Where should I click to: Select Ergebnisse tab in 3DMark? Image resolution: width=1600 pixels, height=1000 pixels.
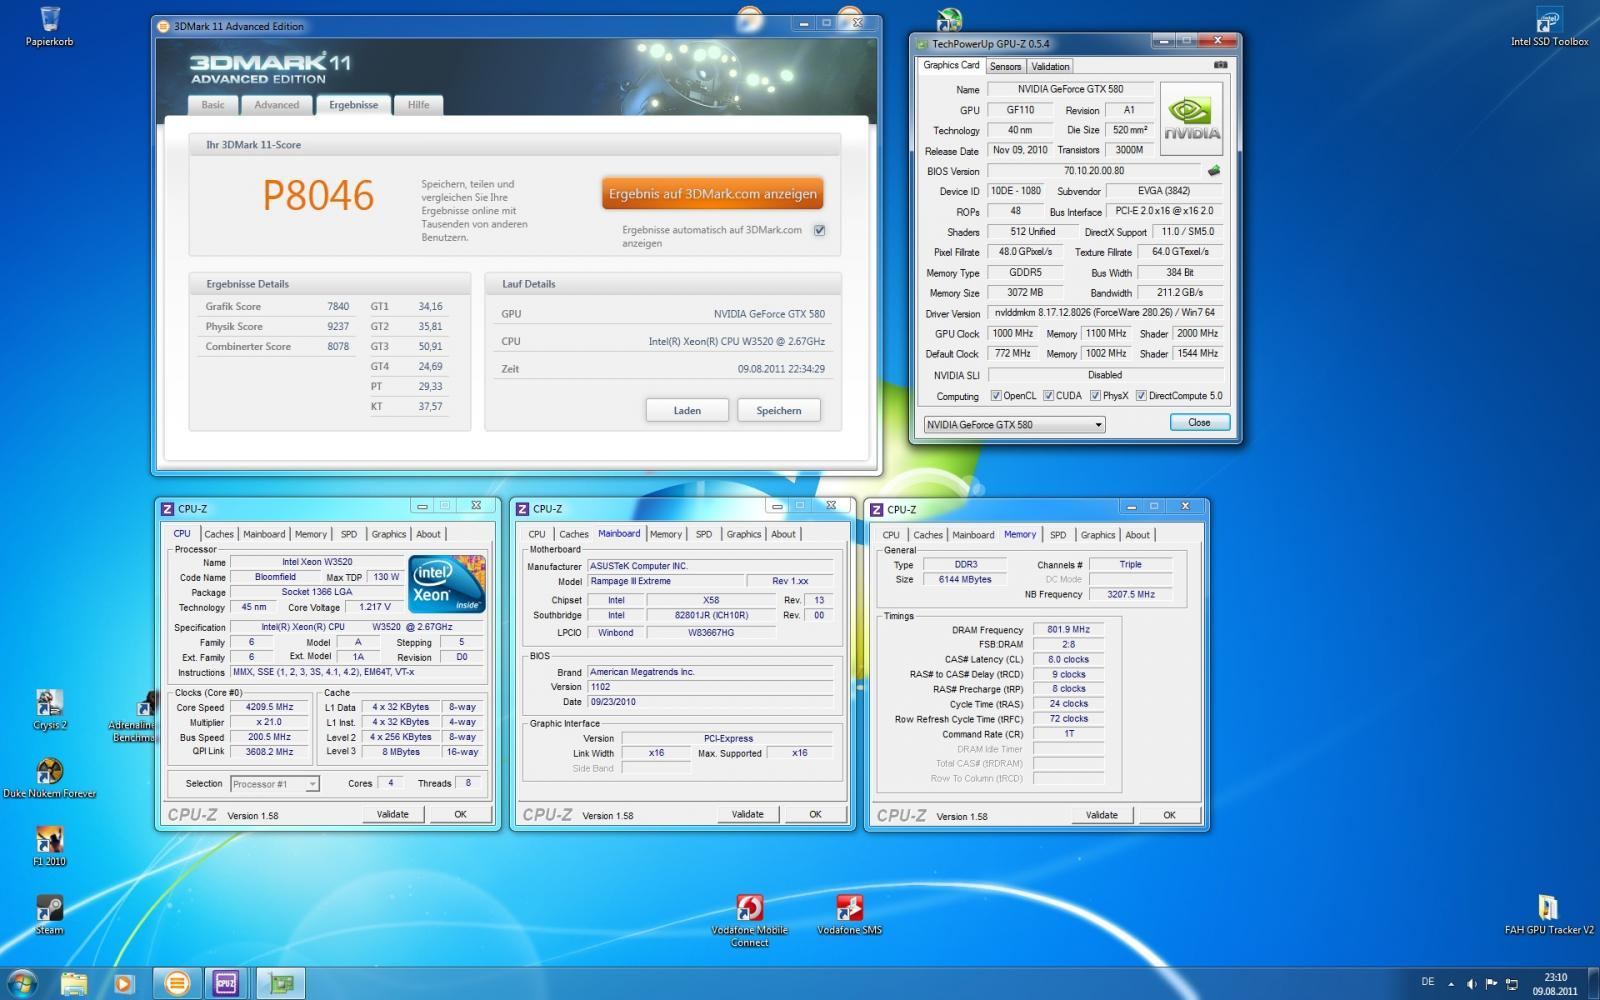[353, 105]
